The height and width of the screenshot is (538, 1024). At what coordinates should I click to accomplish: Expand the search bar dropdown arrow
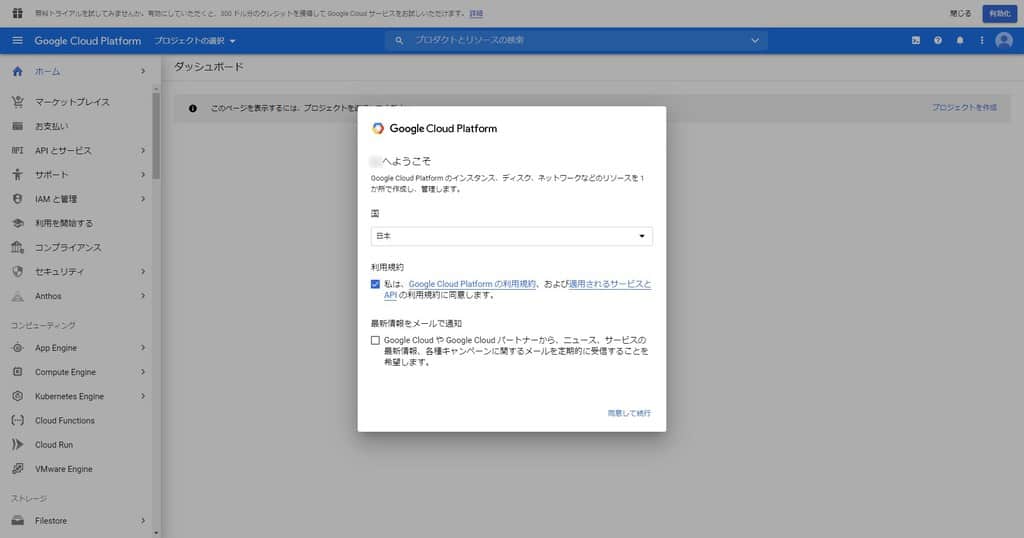755,41
